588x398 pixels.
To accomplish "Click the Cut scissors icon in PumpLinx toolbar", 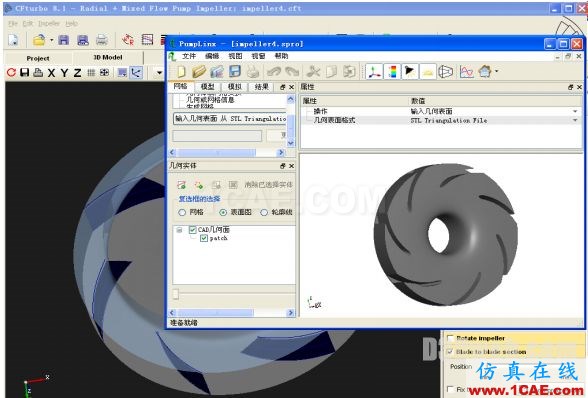I will point(313,71).
